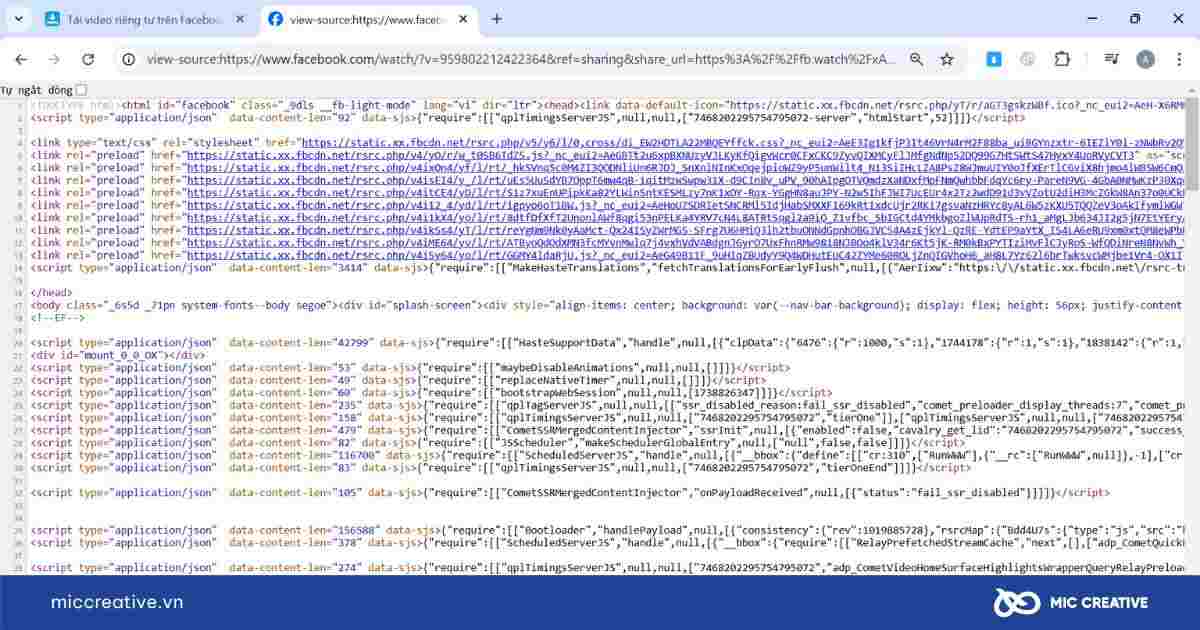Click the data-content-len '116700' value
This screenshot has height=630, width=1200.
click(x=359, y=456)
